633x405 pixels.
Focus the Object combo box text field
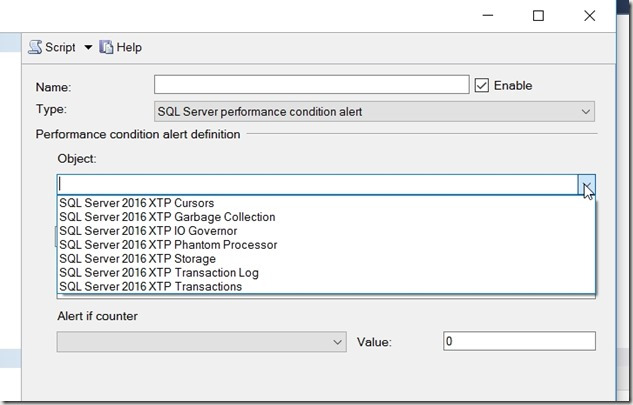317,184
